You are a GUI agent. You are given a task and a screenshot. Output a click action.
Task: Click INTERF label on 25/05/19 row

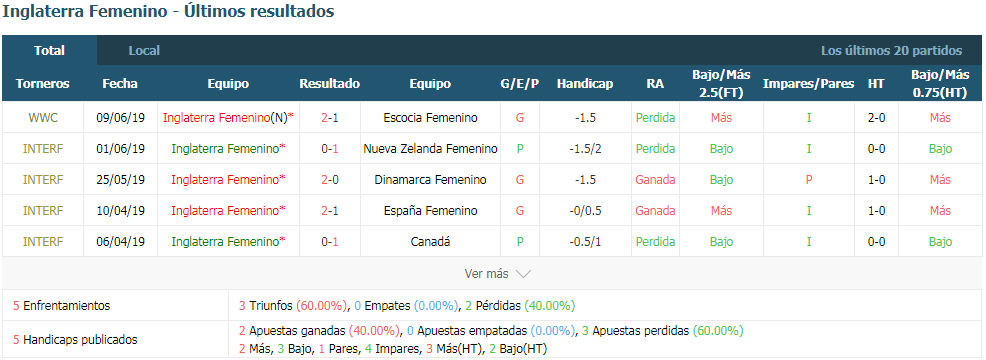[x=43, y=179]
